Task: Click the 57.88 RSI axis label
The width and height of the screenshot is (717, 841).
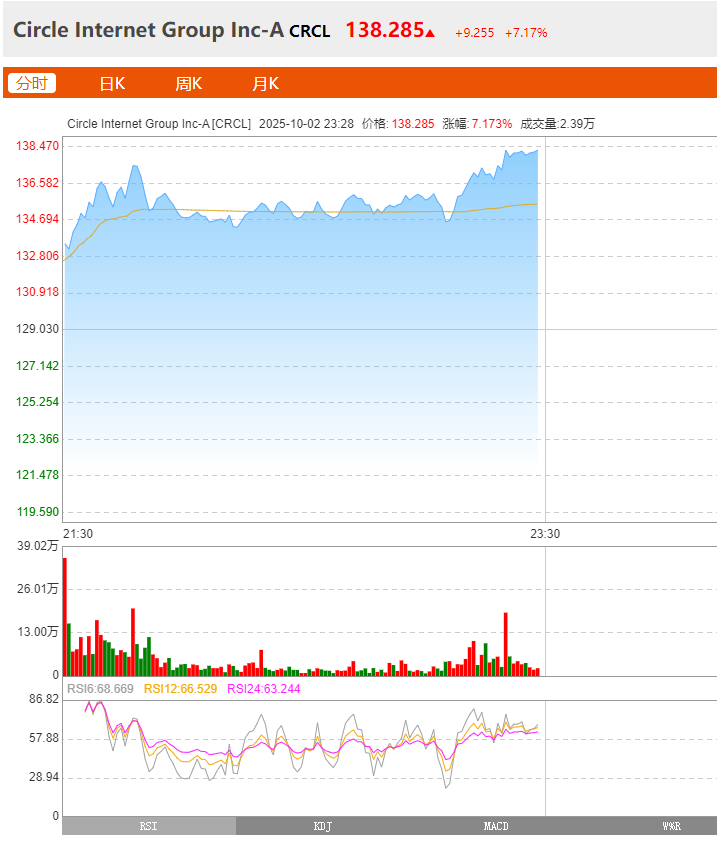Action: click(44, 739)
